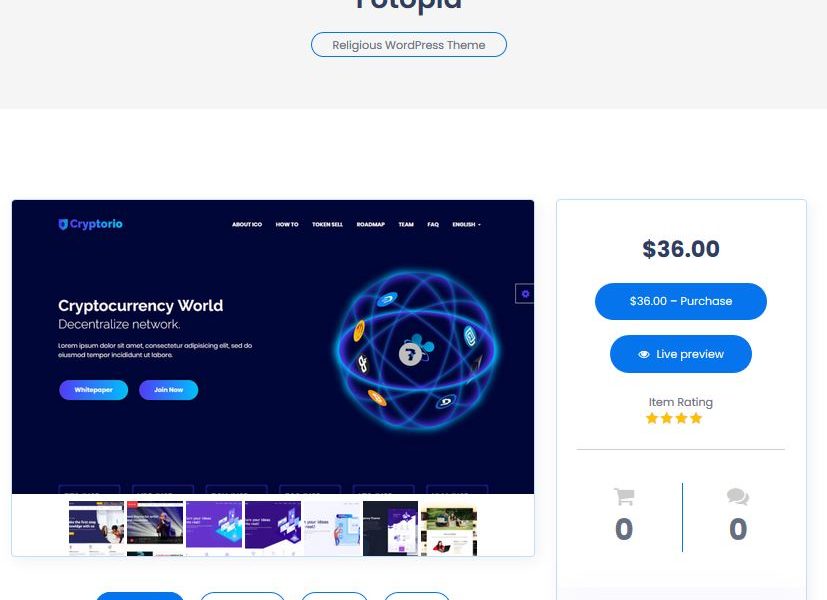Click the $36.00 – Purchase button
This screenshot has width=827, height=600.
680,301
